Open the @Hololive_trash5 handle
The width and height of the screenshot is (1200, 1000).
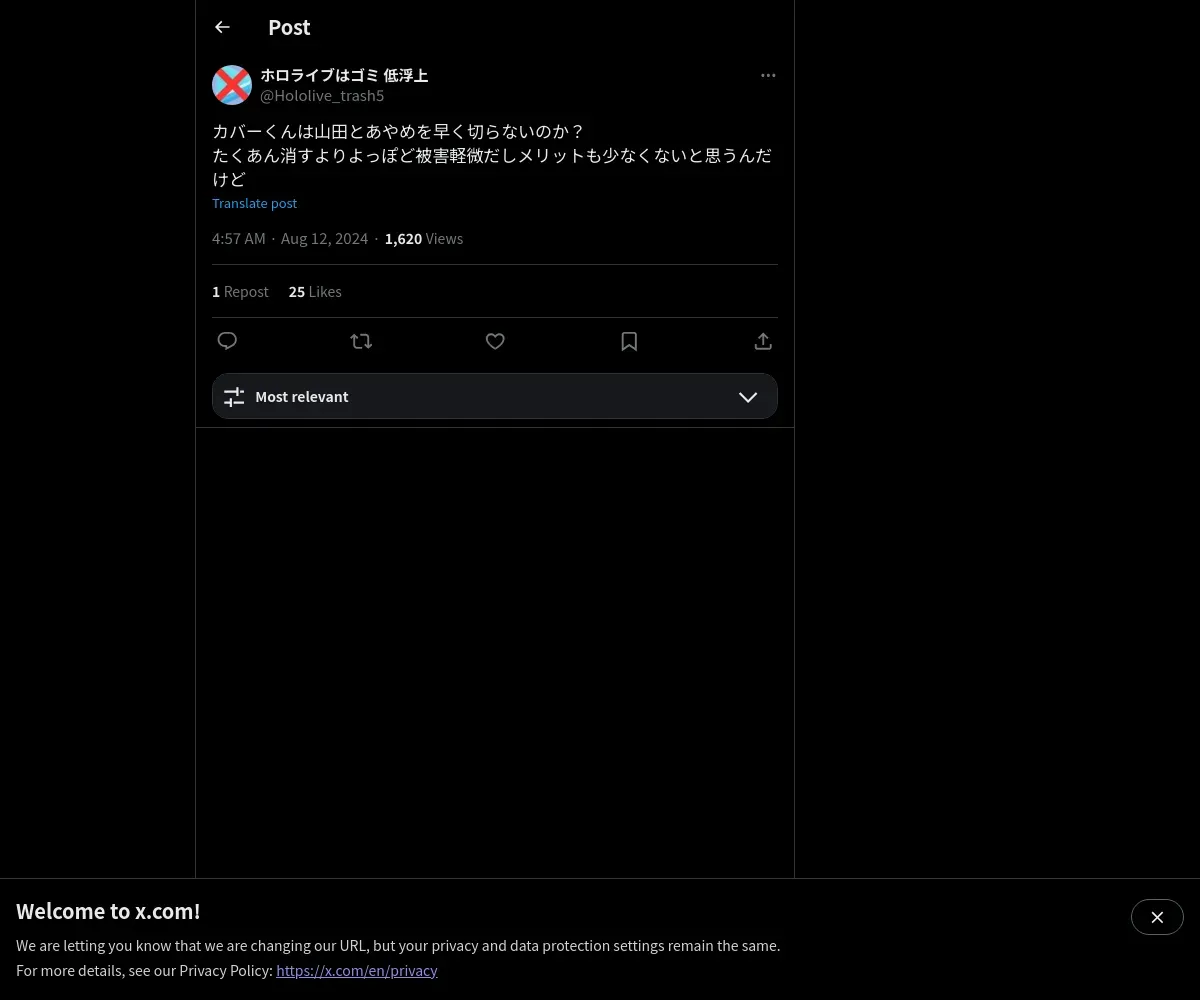click(322, 96)
